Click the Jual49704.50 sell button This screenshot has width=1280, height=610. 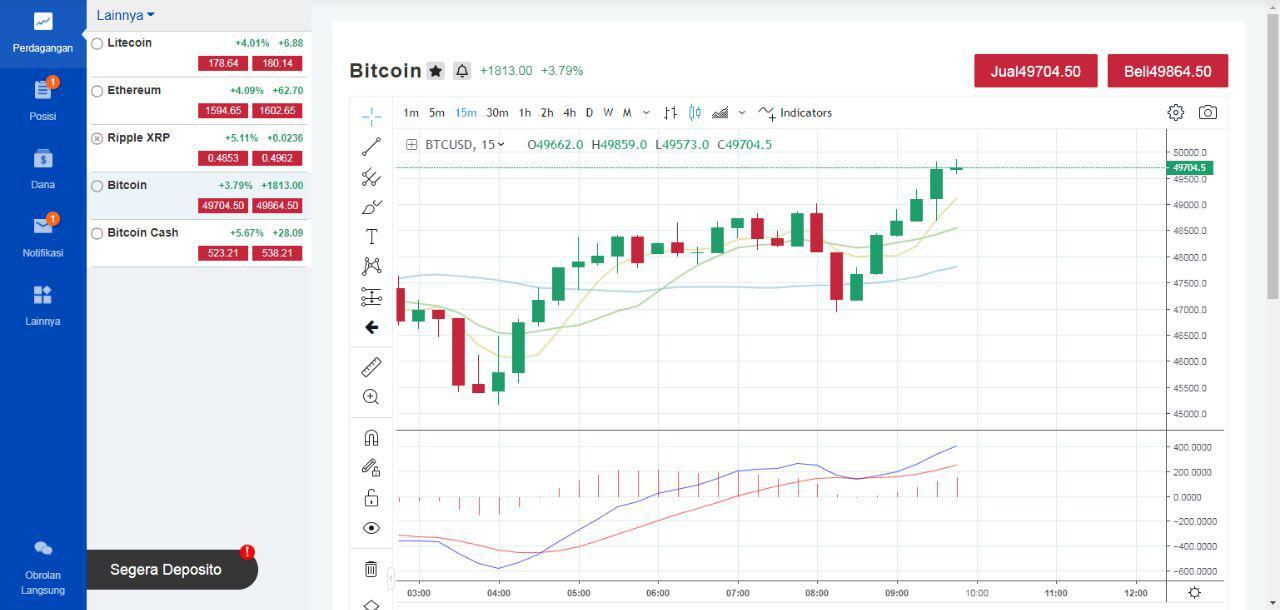1036,71
